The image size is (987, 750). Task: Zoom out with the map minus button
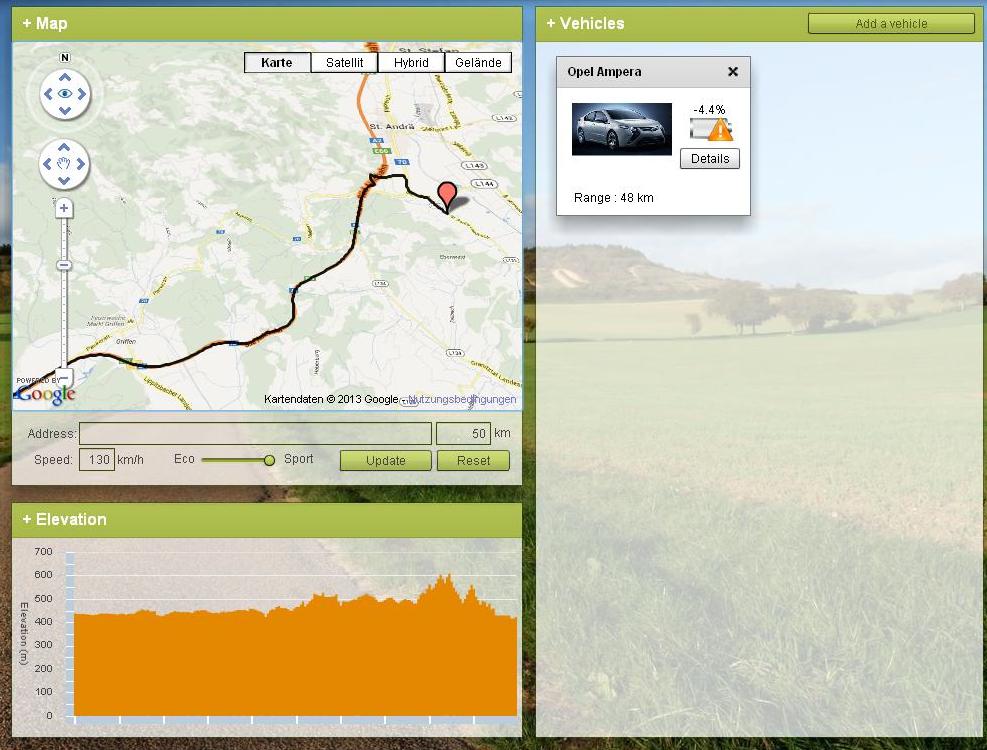(x=64, y=378)
